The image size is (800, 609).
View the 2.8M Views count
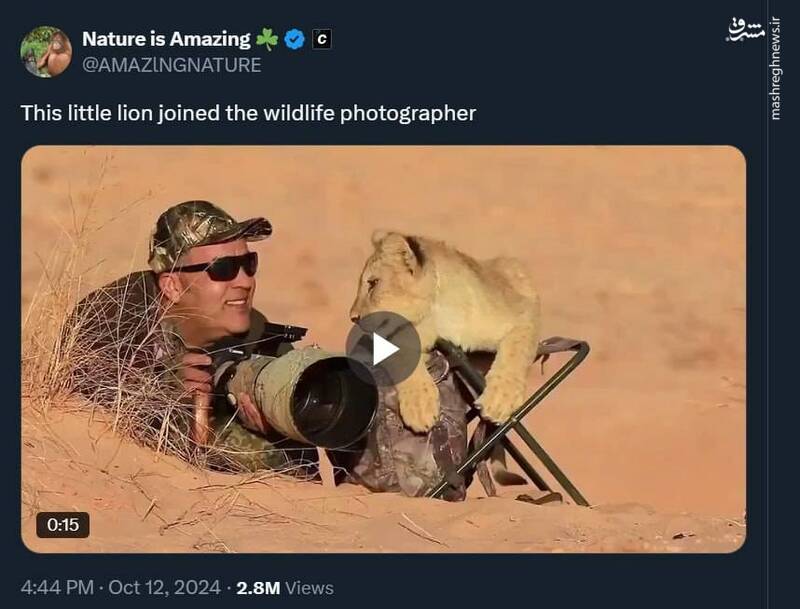pos(285,588)
